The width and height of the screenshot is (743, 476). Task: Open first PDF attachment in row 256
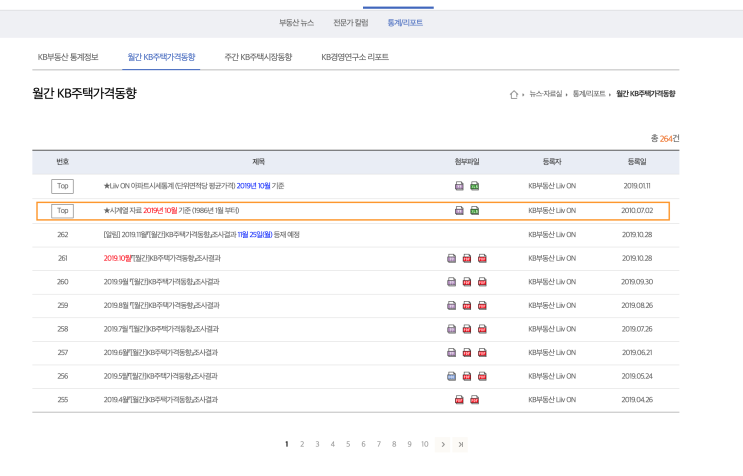(x=467, y=376)
